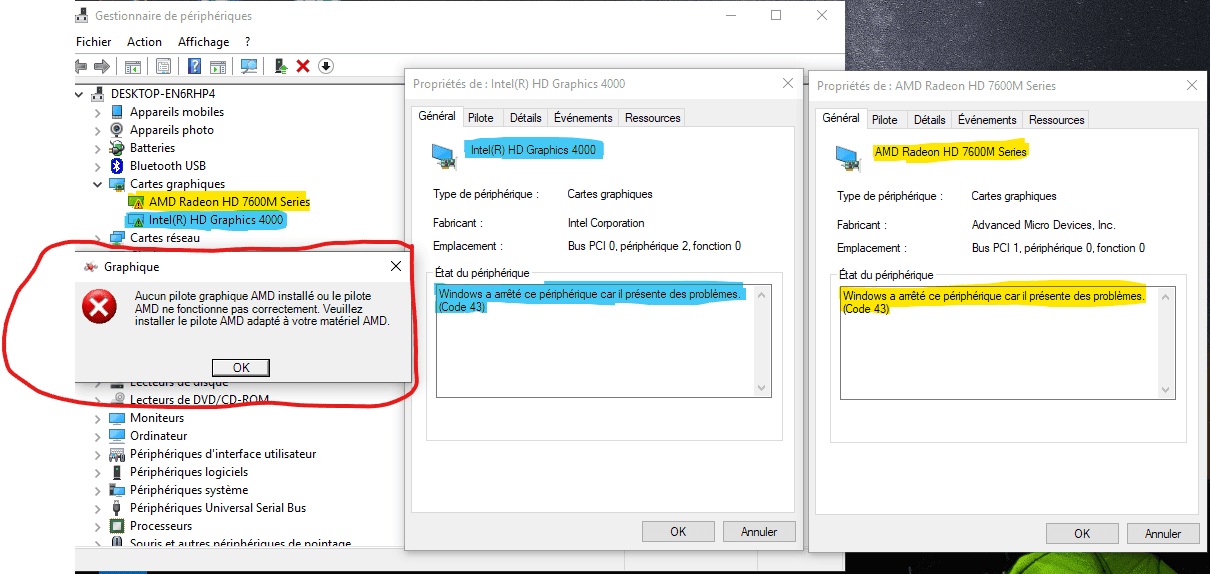Select Intel(R) HD Graphics 4000 in tree
Image resolution: width=1210 pixels, height=574 pixels.
click(216, 220)
